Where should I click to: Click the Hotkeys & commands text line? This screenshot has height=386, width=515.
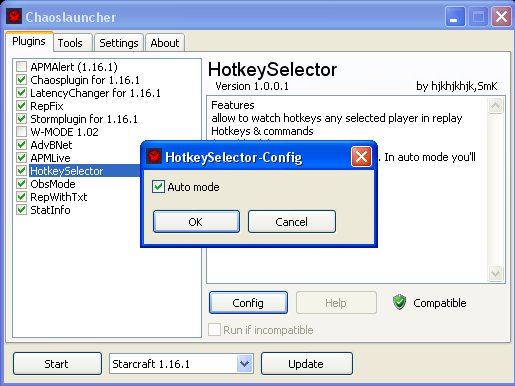click(x=262, y=131)
